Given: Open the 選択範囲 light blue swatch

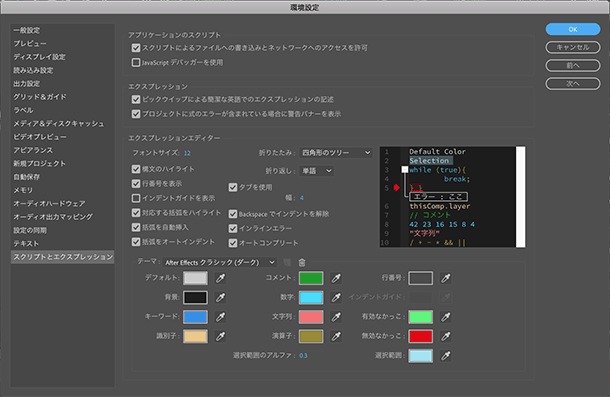Looking at the screenshot, I should pyautogui.click(x=421, y=355).
